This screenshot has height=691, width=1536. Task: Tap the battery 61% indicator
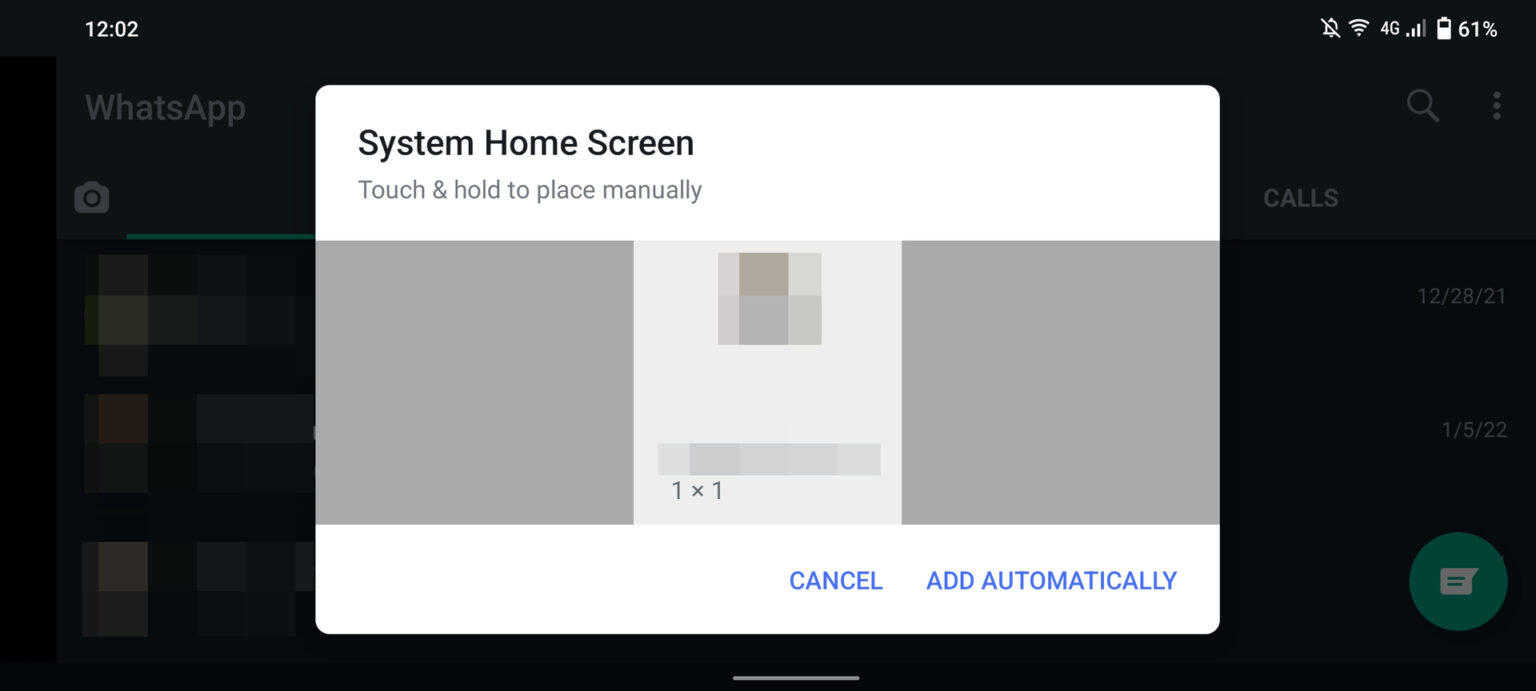coord(1467,29)
